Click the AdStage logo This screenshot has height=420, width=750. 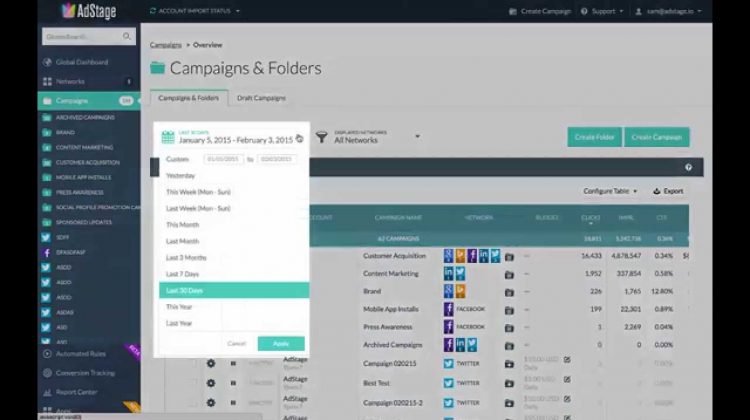(x=89, y=11)
